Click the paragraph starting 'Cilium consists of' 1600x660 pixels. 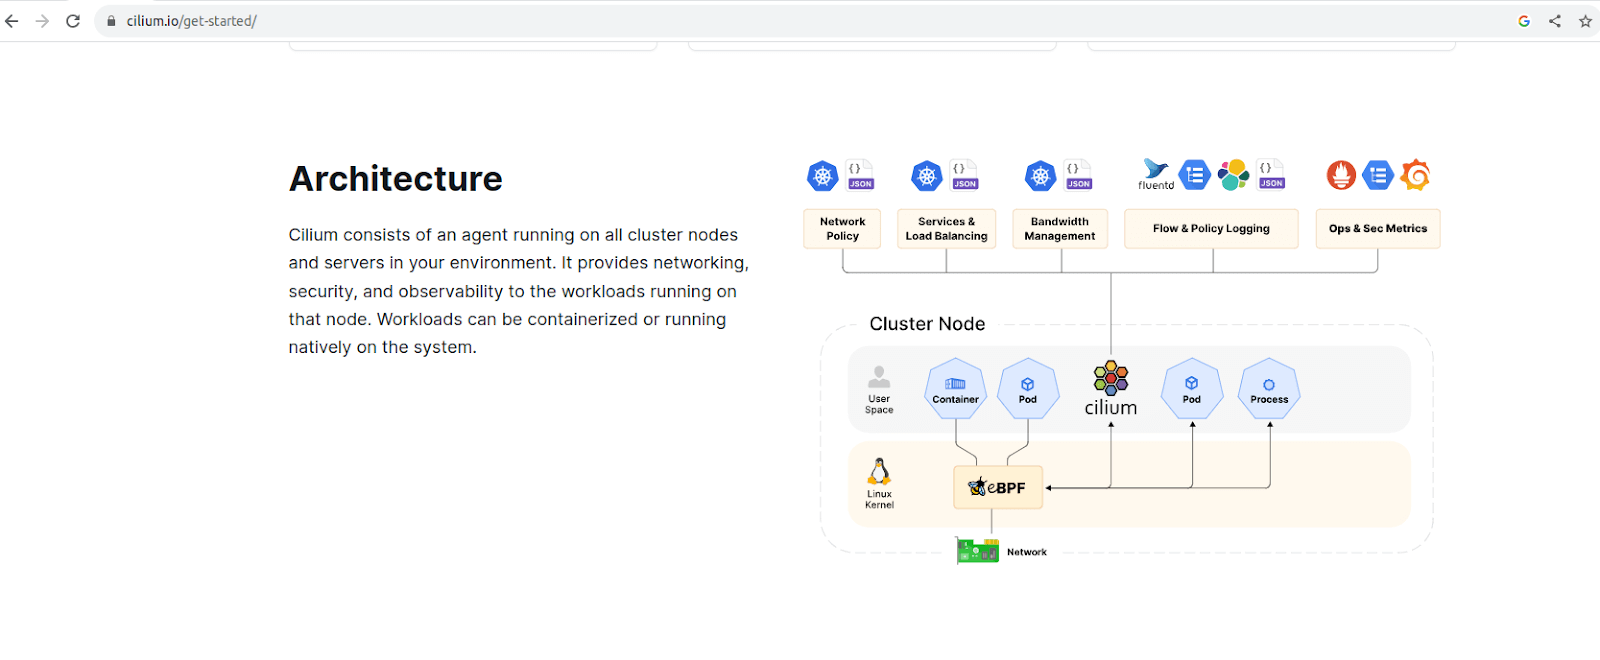click(519, 291)
